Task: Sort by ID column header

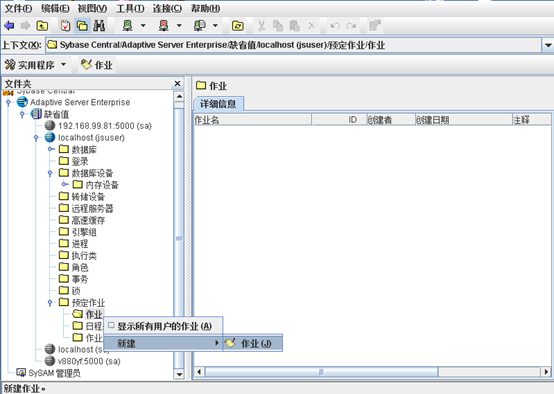Action: (339, 119)
